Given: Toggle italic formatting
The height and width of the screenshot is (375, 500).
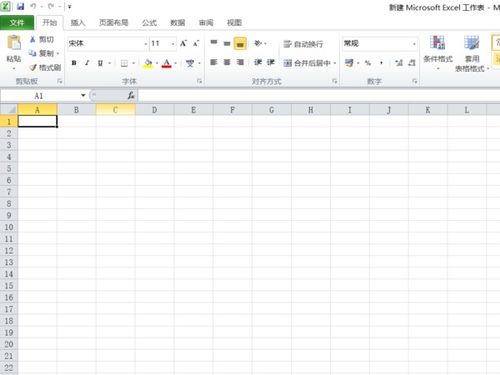Looking at the screenshot, I should point(87,63).
